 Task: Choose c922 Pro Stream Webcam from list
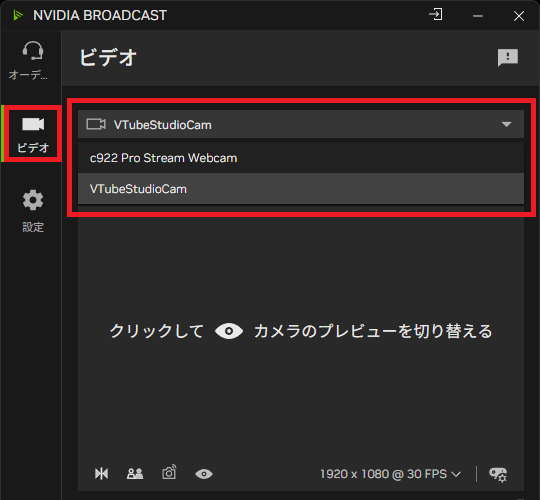(x=301, y=158)
